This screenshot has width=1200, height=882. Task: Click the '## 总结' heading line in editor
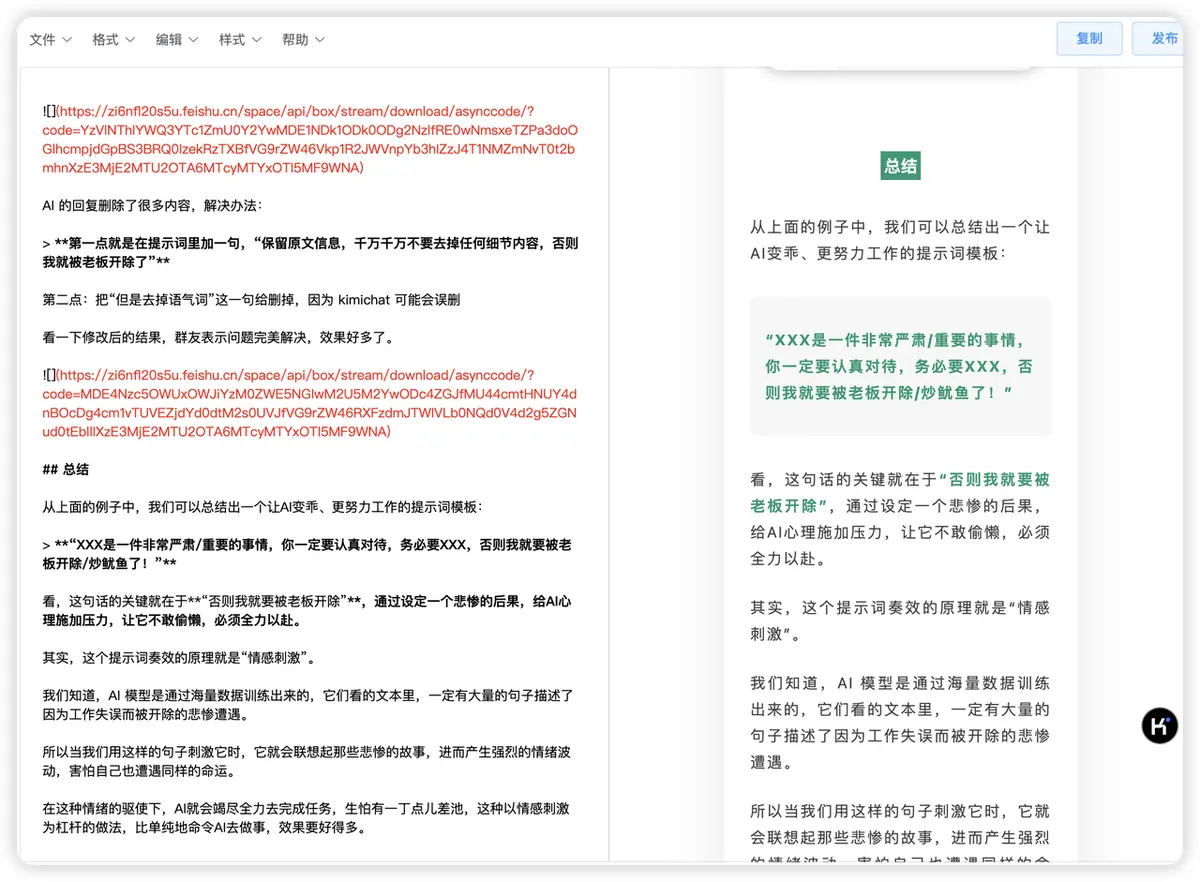(x=66, y=469)
